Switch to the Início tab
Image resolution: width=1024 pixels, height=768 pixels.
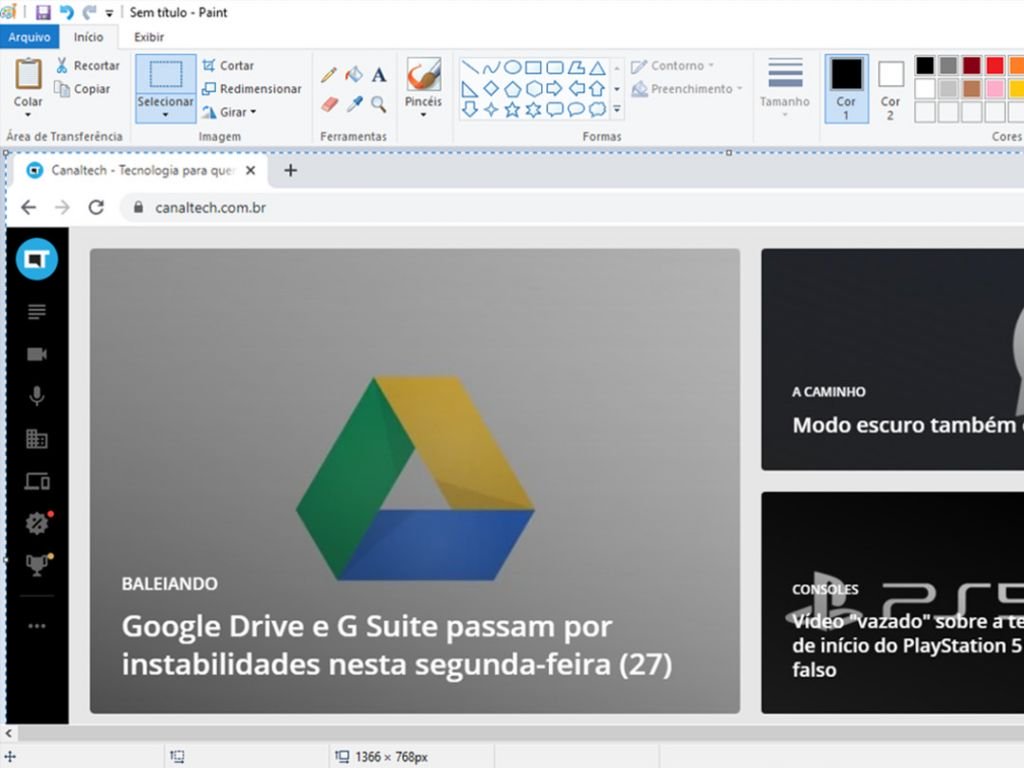[88, 37]
